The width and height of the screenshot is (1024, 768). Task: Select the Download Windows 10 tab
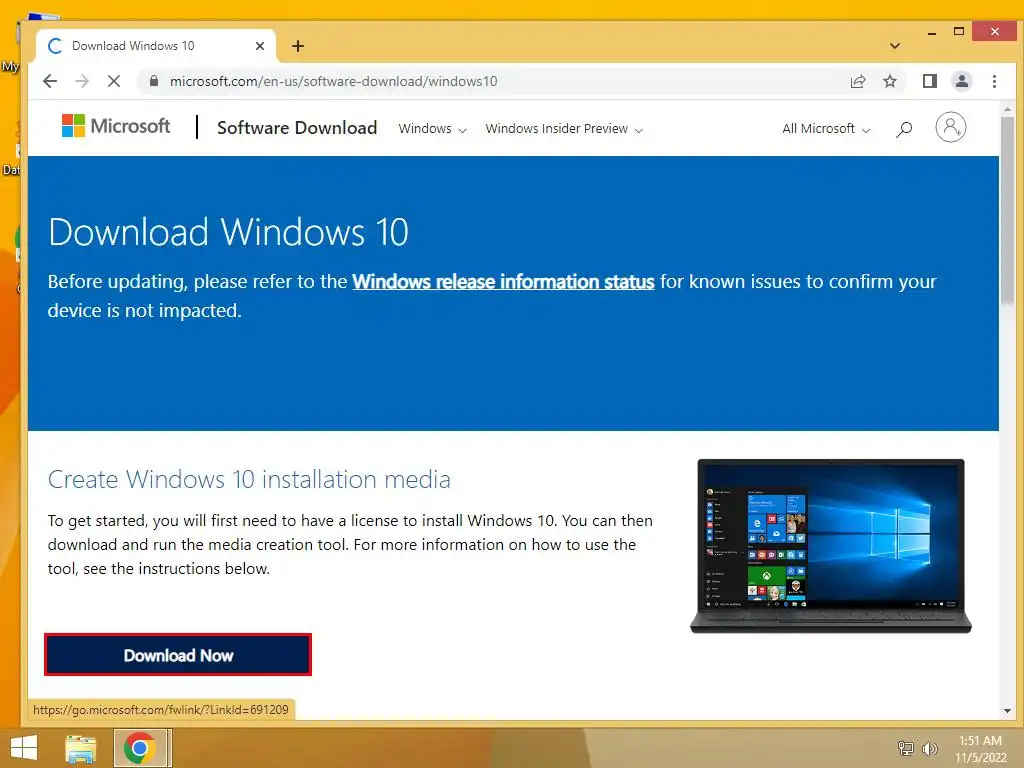pos(155,46)
